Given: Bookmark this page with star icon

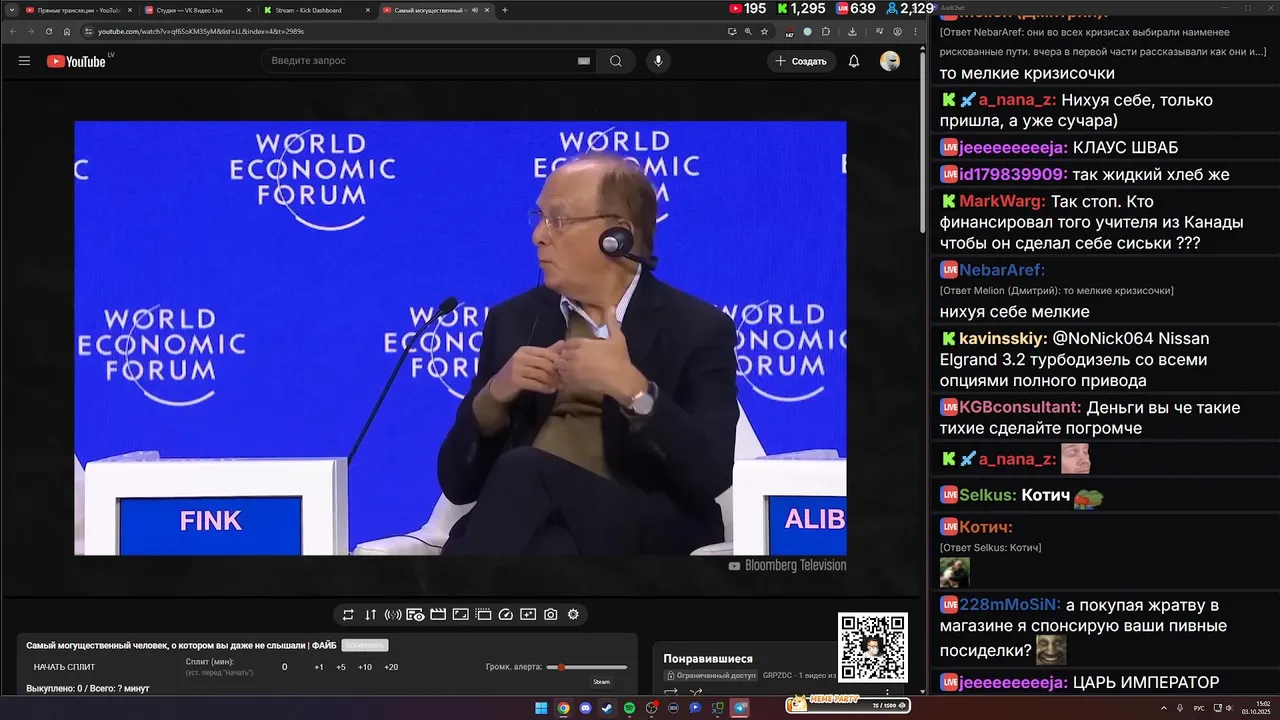Looking at the screenshot, I should point(764,31).
